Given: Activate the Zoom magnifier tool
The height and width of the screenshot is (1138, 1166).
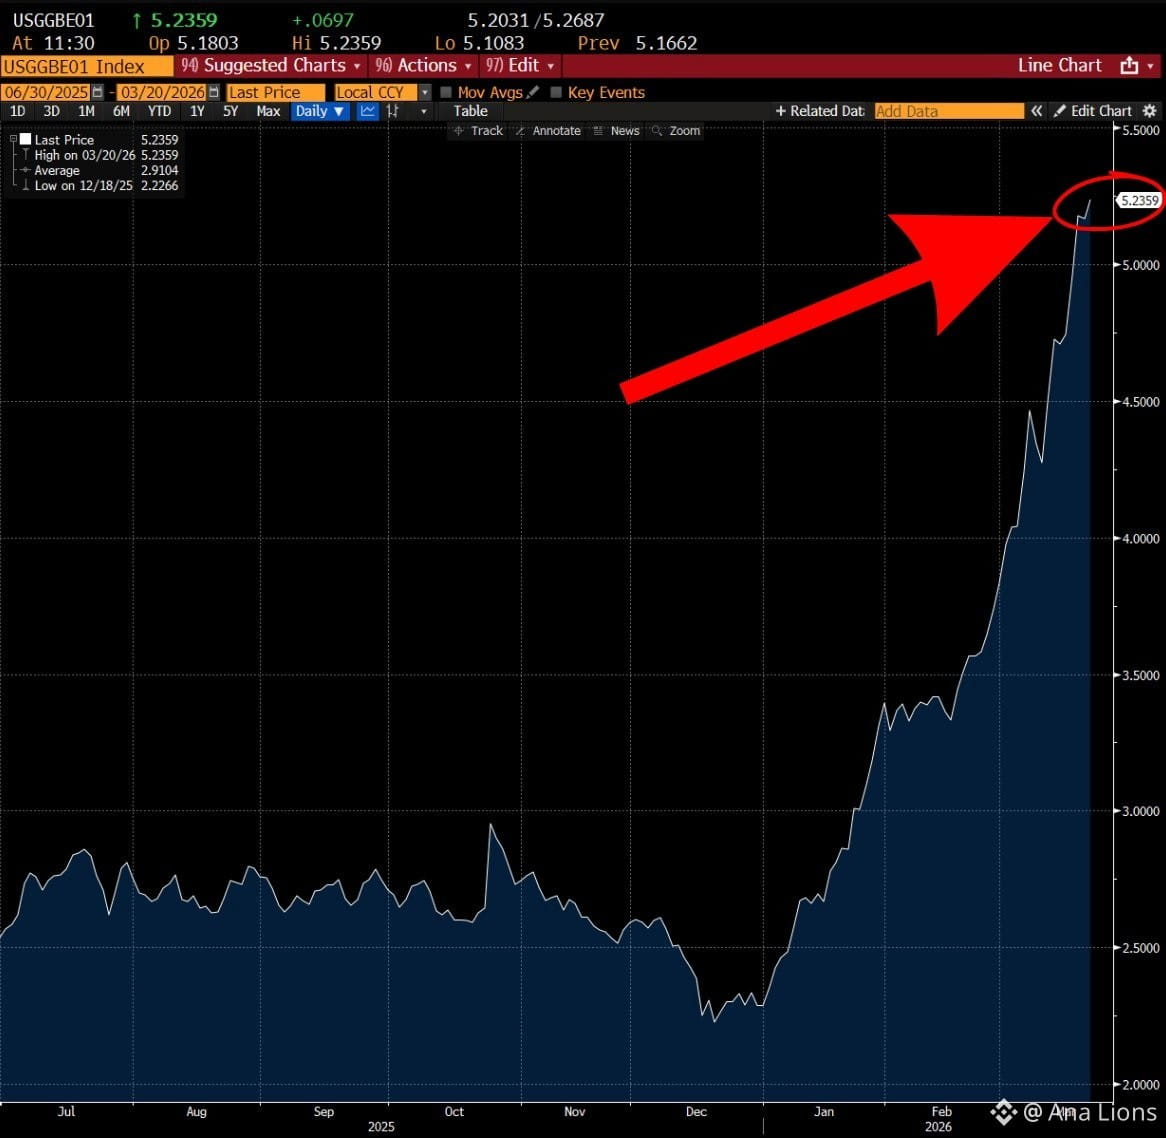Looking at the screenshot, I should click(x=676, y=131).
